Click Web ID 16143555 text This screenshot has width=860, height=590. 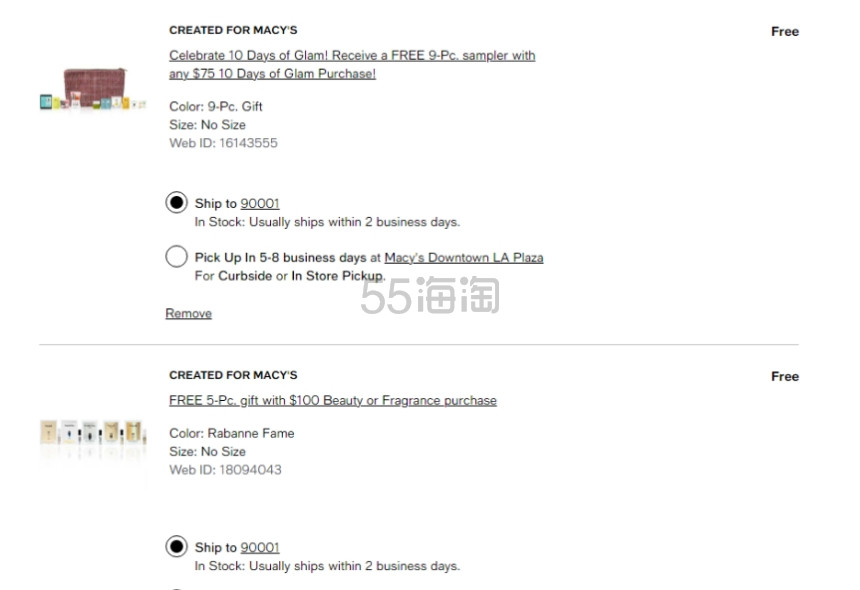(223, 143)
